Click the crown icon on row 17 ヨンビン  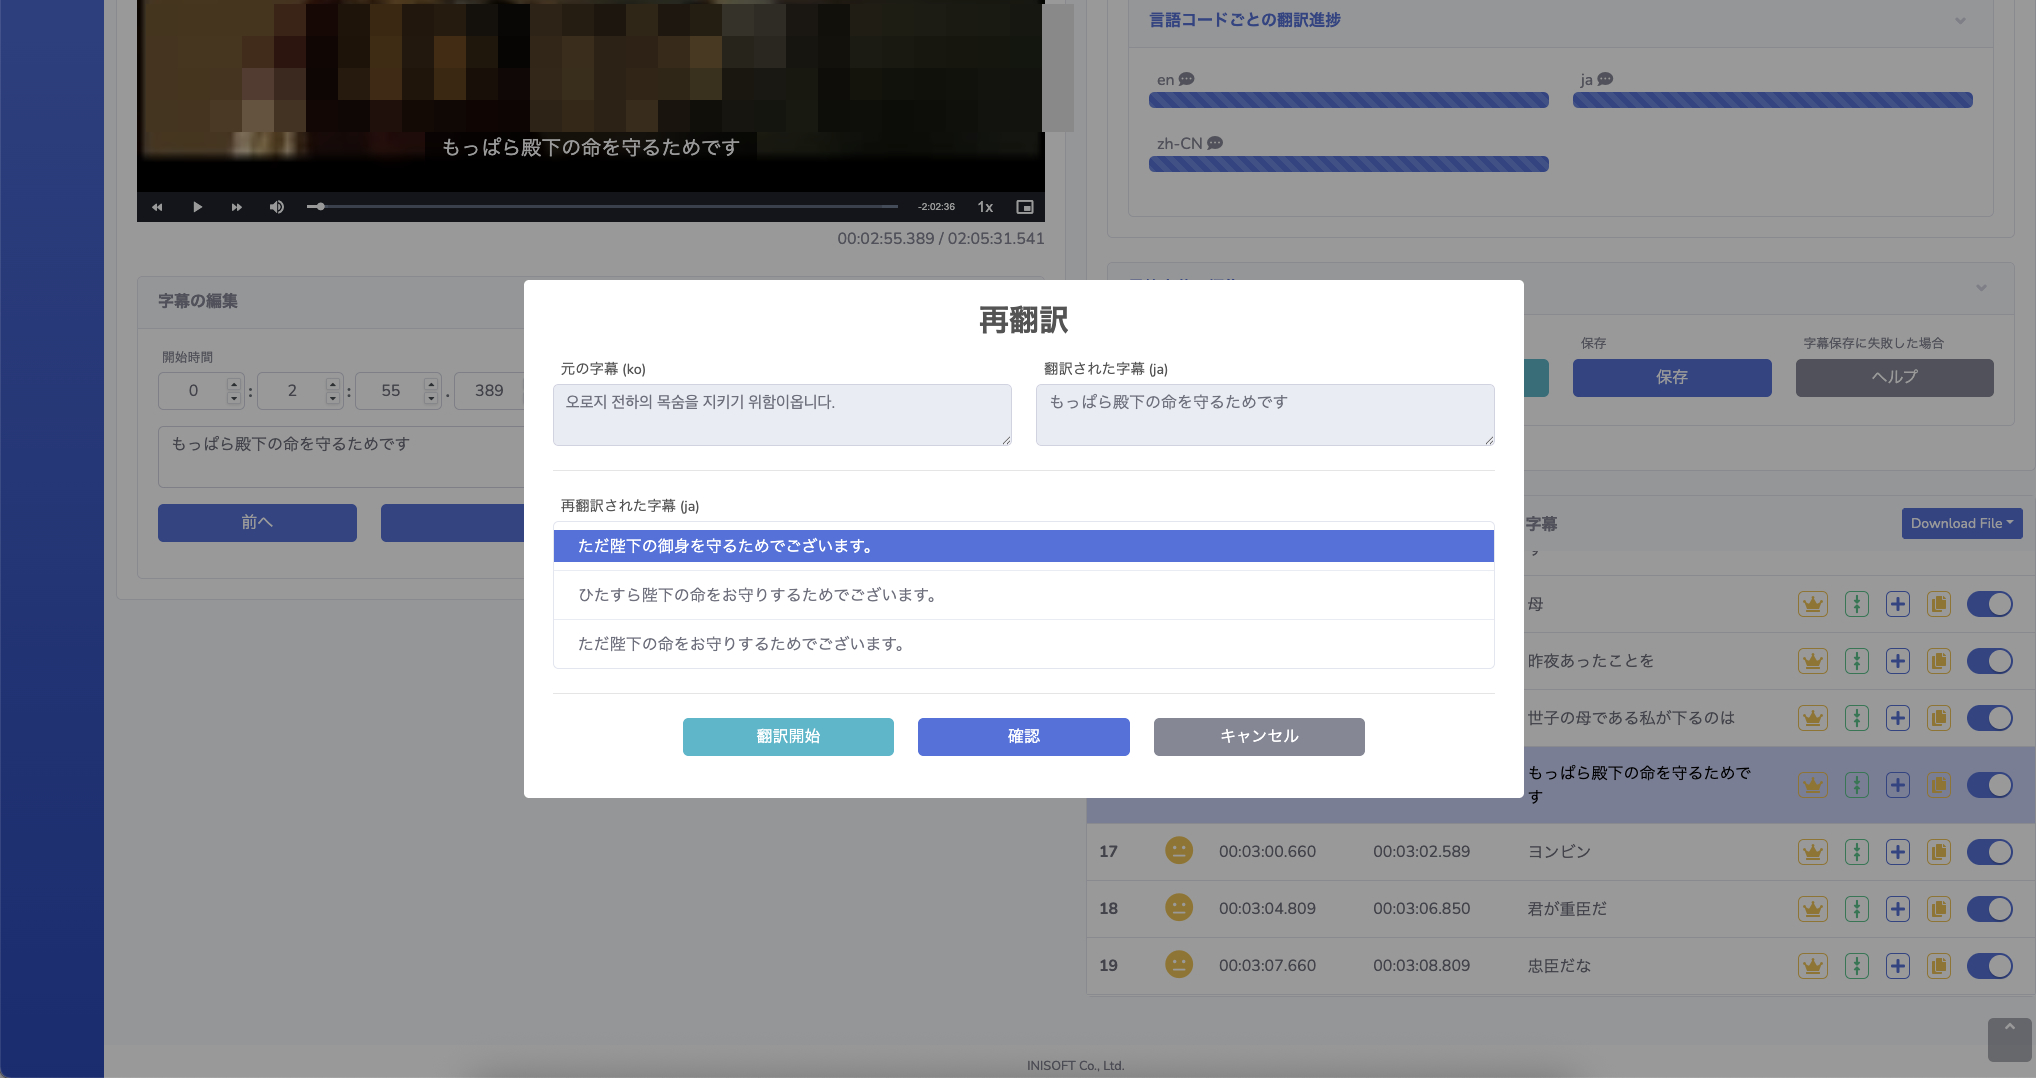click(x=1812, y=851)
